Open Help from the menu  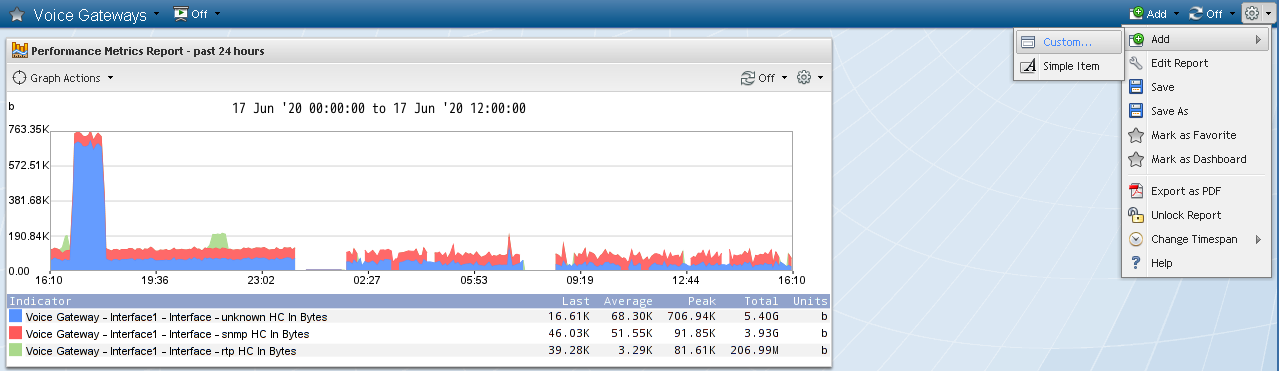[1195, 263]
